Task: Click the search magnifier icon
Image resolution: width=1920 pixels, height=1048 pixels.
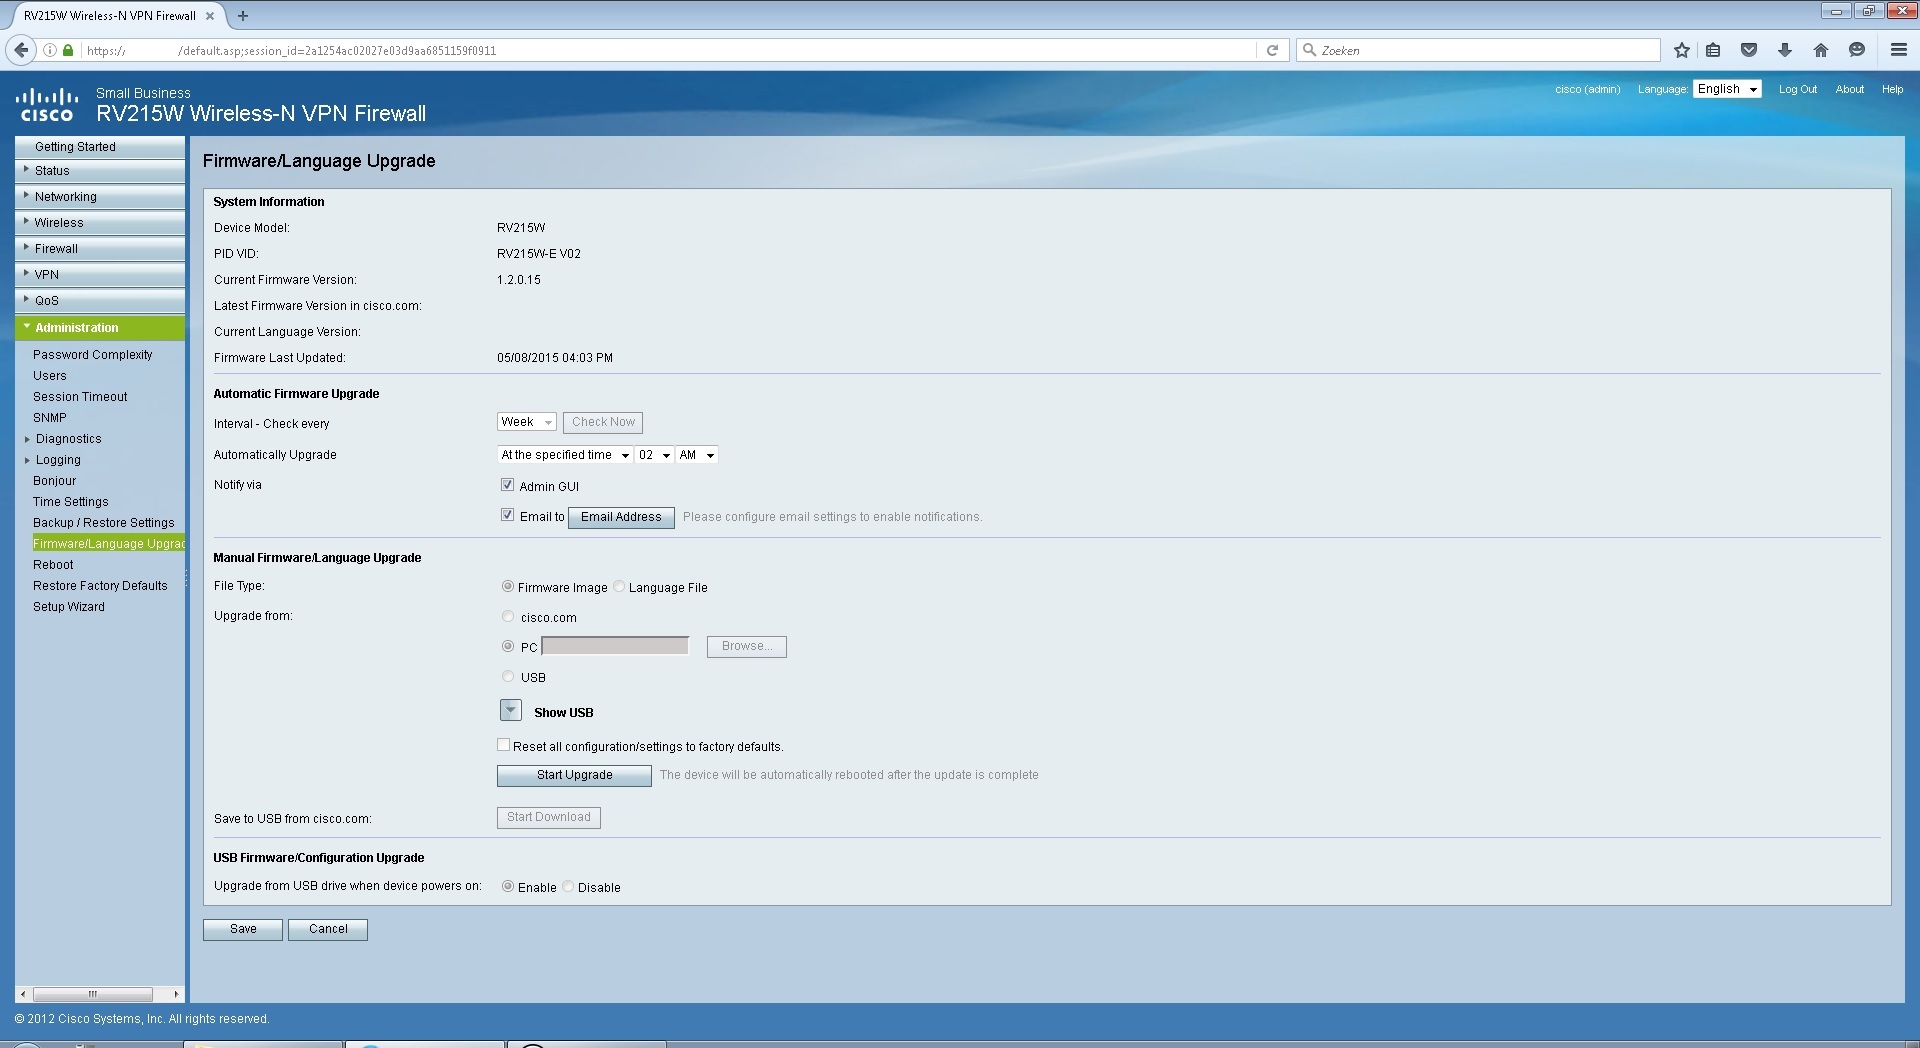Action: click(1309, 50)
